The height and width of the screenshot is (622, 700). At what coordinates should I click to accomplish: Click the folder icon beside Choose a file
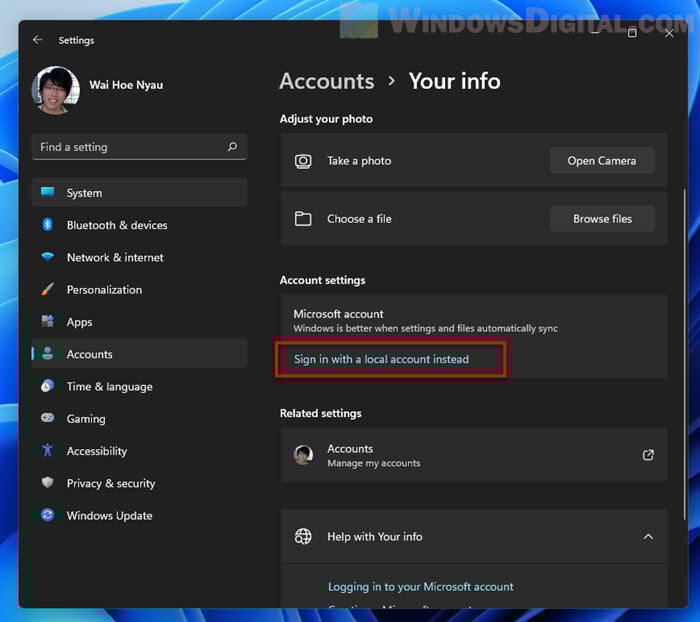(303, 219)
